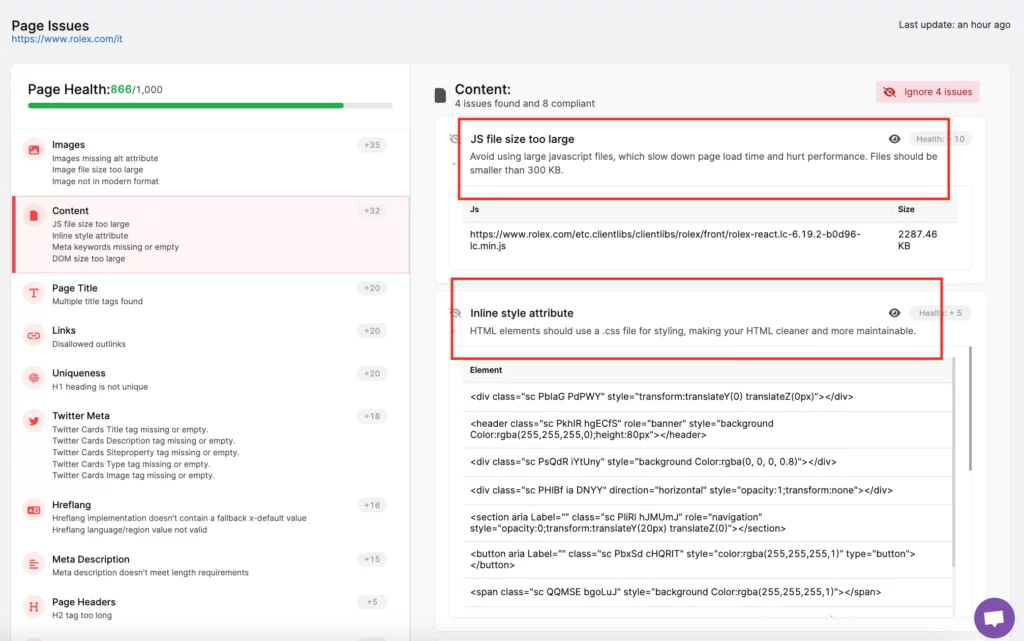Viewport: 1024px width, 641px height.
Task: Click the Uniqueness fingerprint icon
Action: (34, 378)
